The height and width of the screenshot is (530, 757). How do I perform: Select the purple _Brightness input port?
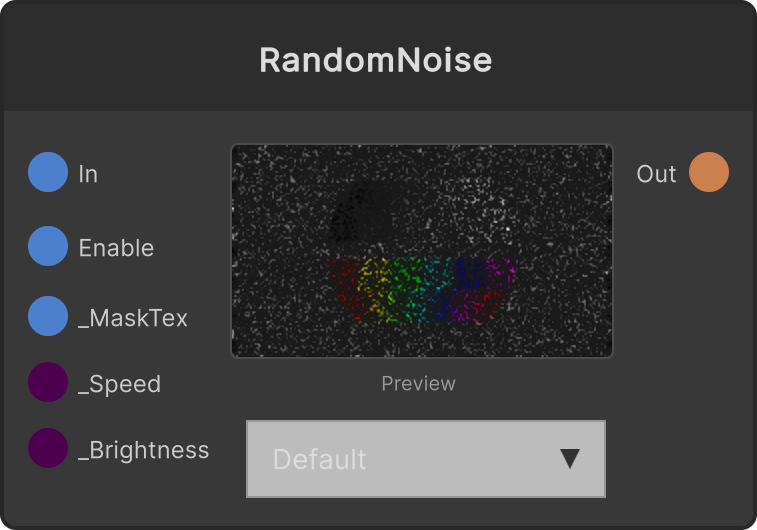click(x=48, y=448)
